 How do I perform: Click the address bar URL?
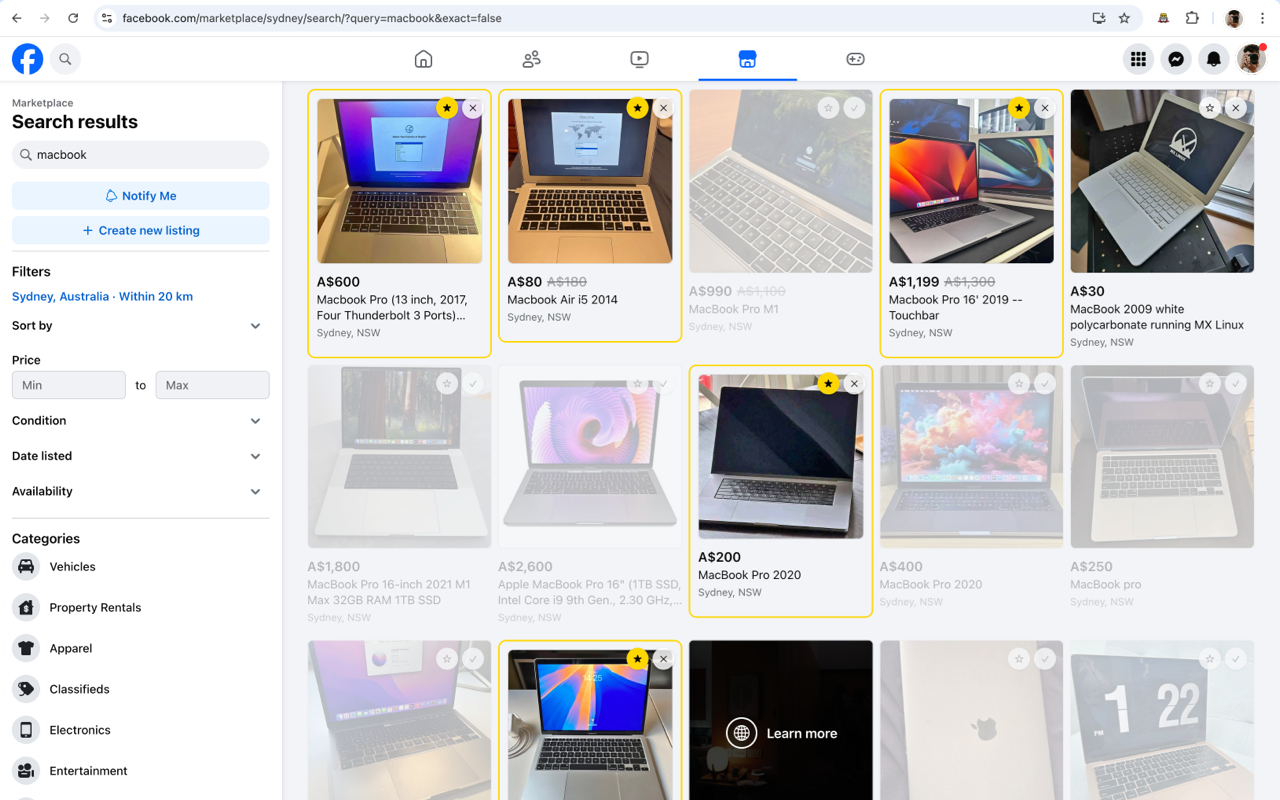[x=312, y=18]
